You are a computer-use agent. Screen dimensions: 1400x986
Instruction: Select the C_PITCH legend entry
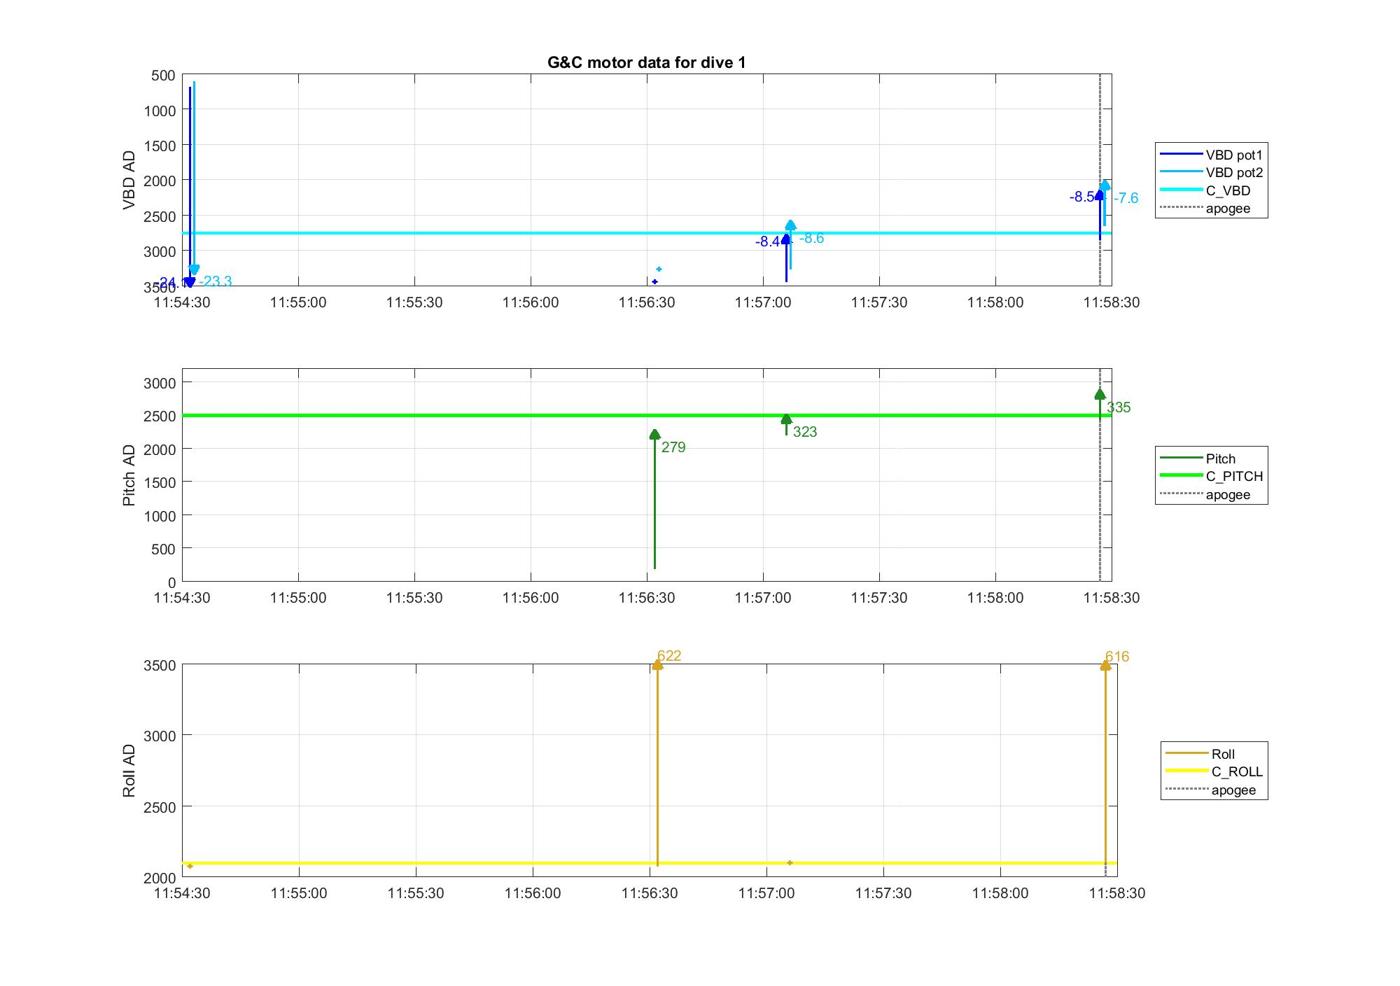click(1211, 477)
